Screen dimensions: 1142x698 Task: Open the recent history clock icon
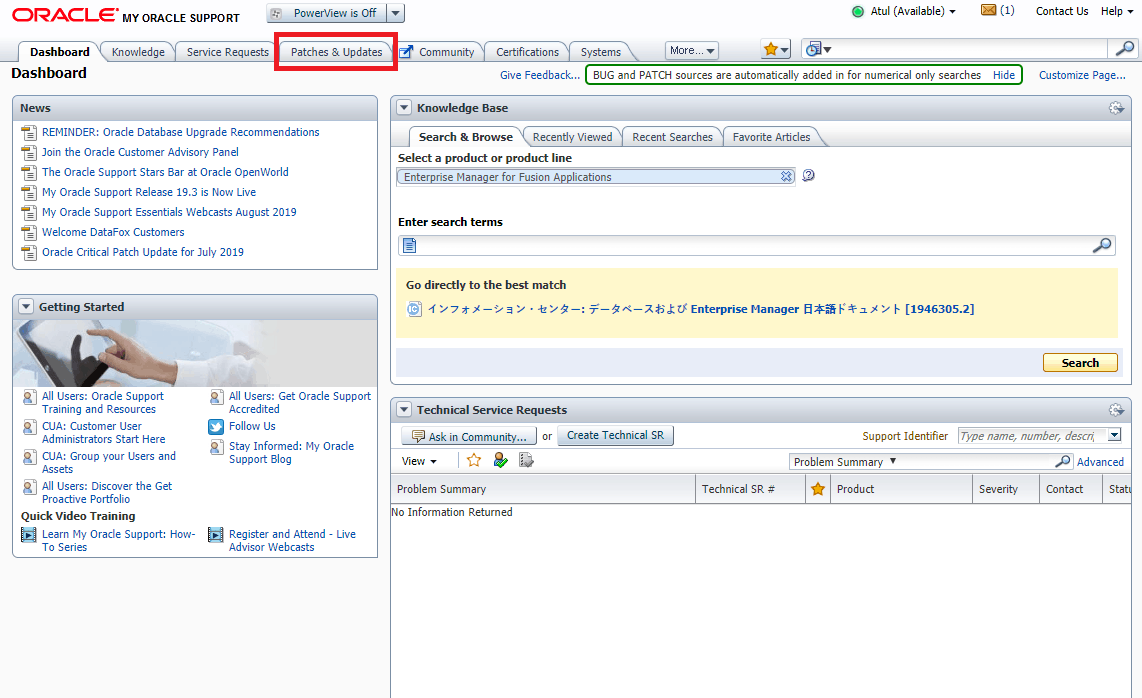tap(818, 49)
